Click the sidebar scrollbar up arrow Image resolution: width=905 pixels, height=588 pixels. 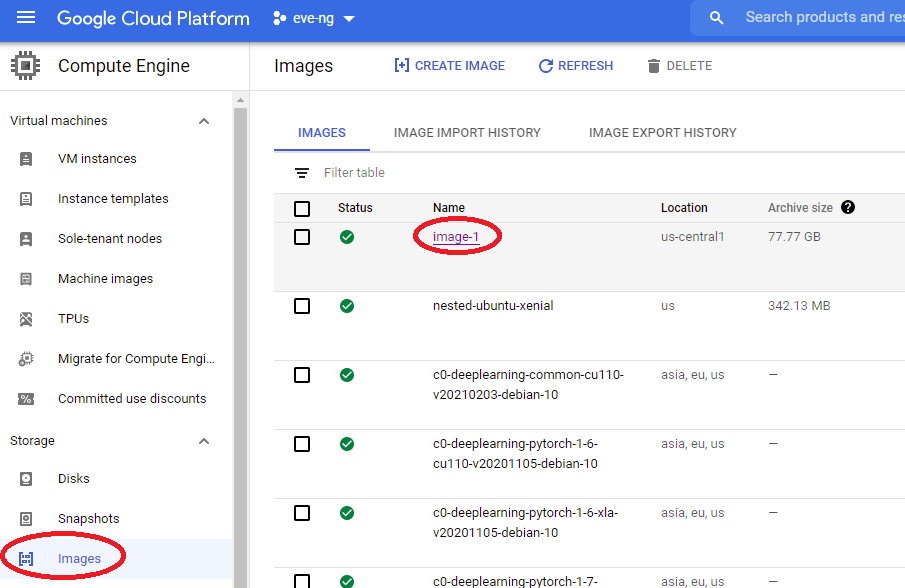[241, 101]
